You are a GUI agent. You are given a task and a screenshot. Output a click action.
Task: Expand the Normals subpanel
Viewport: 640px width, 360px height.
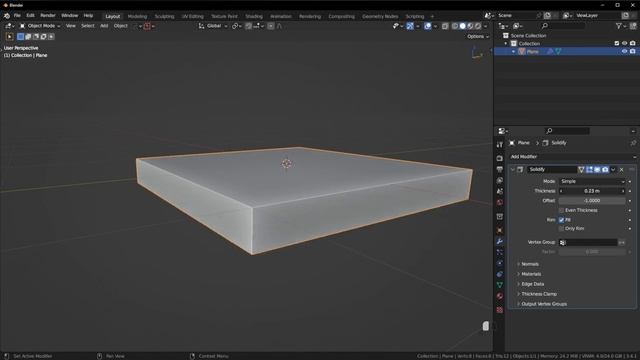530,264
